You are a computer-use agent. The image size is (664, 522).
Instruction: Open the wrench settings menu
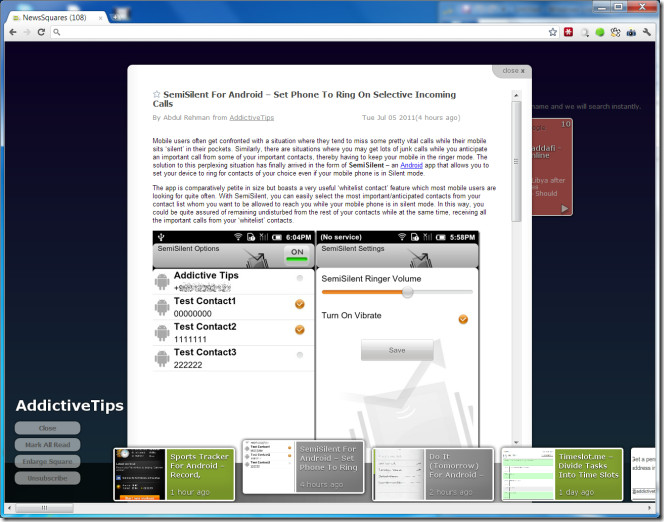(x=647, y=32)
